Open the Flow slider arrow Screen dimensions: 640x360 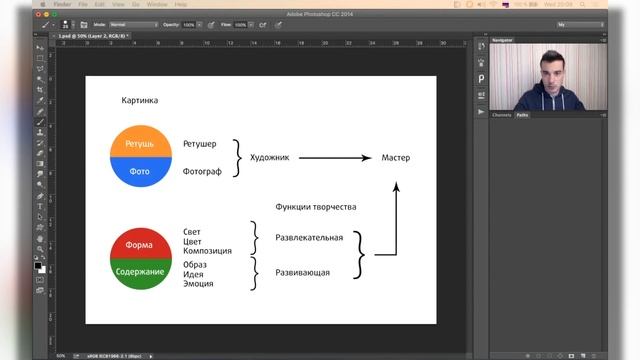pyautogui.click(x=251, y=25)
